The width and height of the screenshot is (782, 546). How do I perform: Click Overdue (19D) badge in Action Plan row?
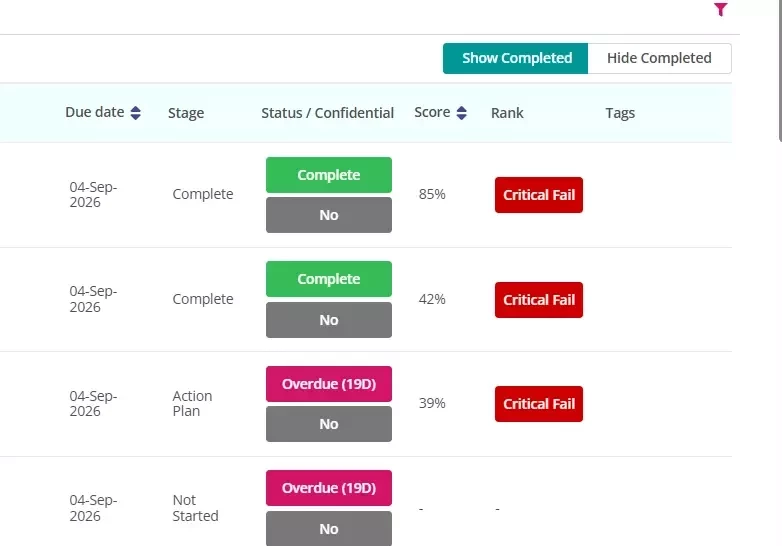[329, 384]
